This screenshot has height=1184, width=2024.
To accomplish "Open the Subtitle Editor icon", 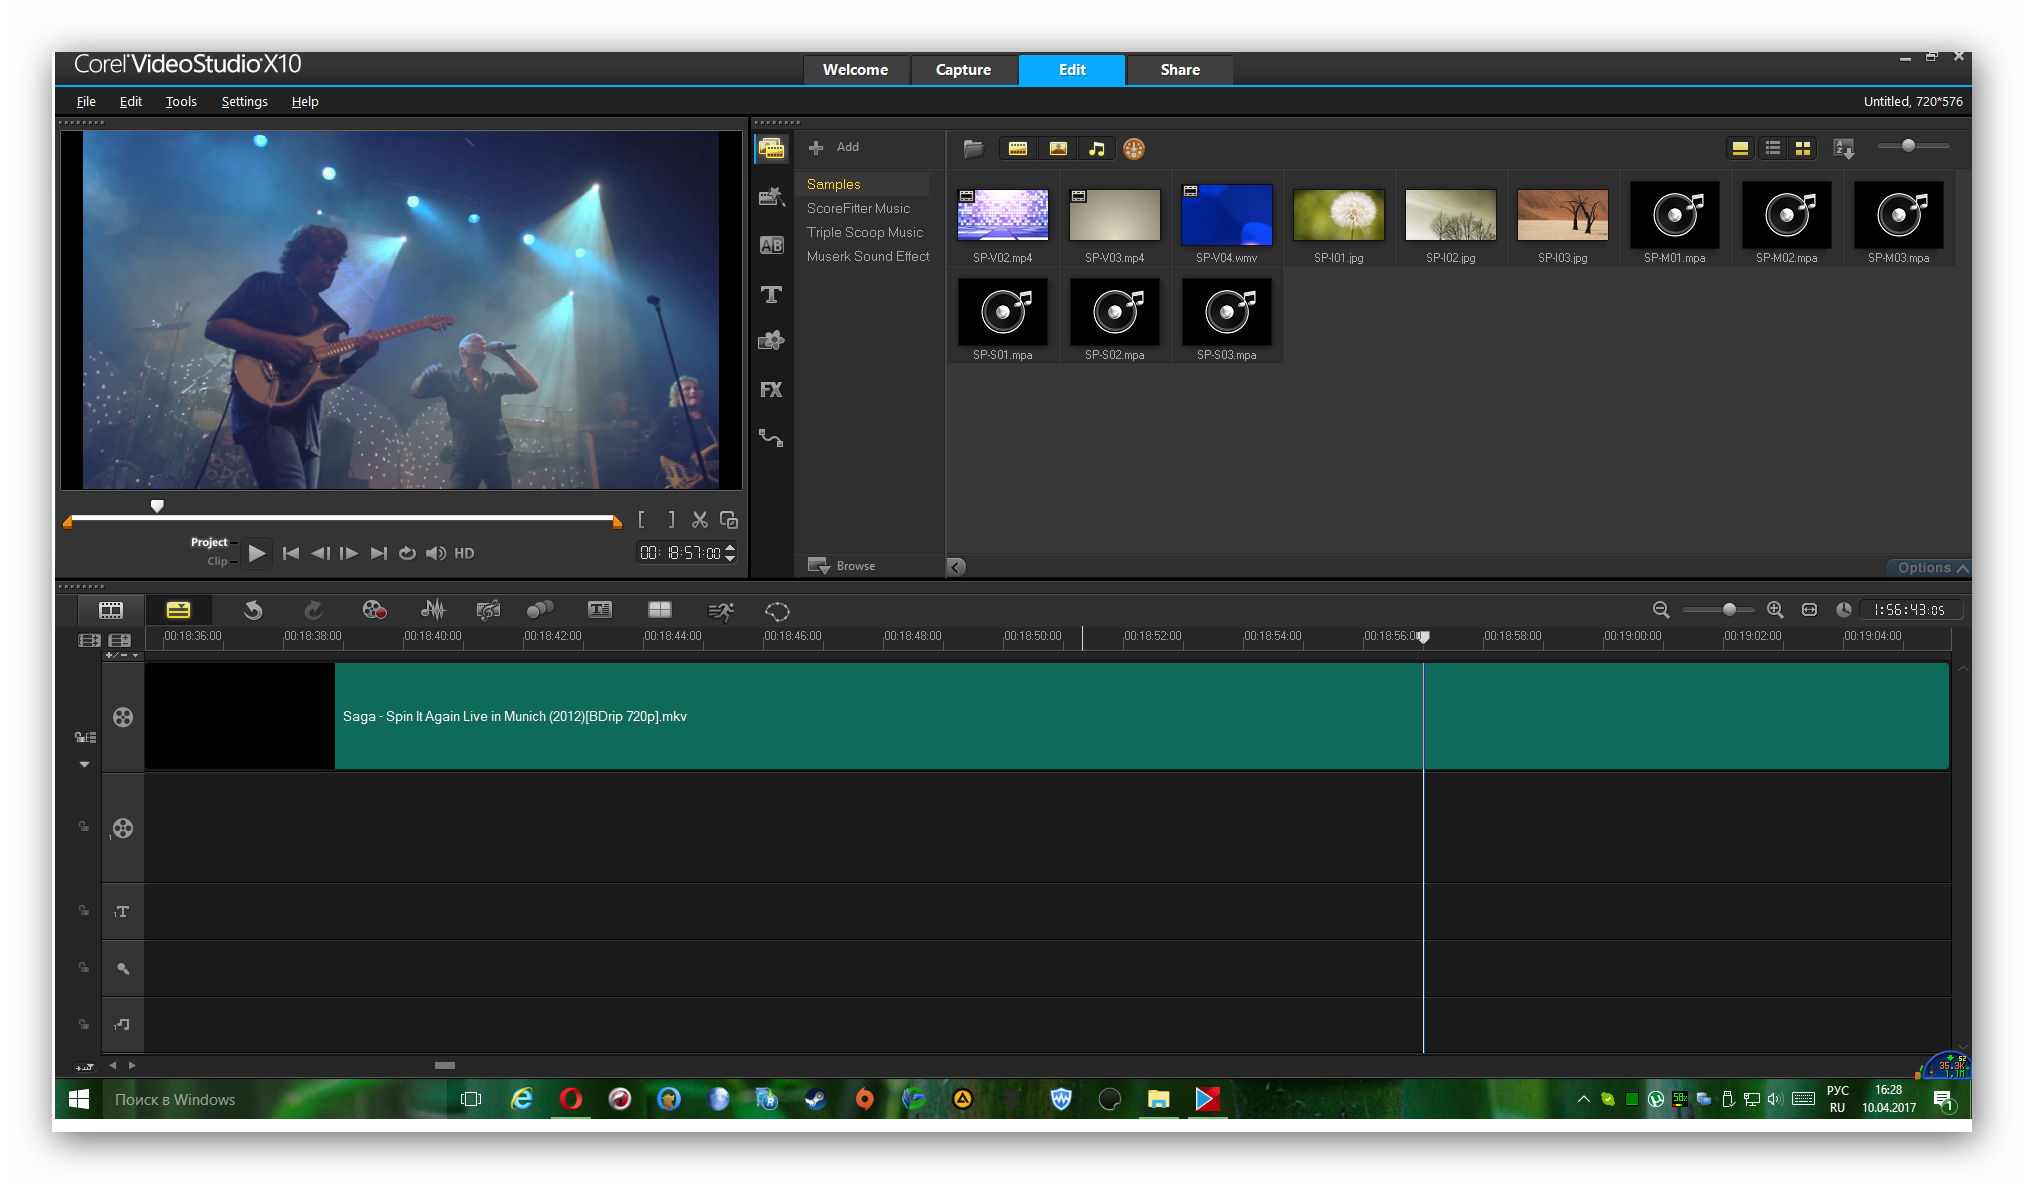I will 600,610.
